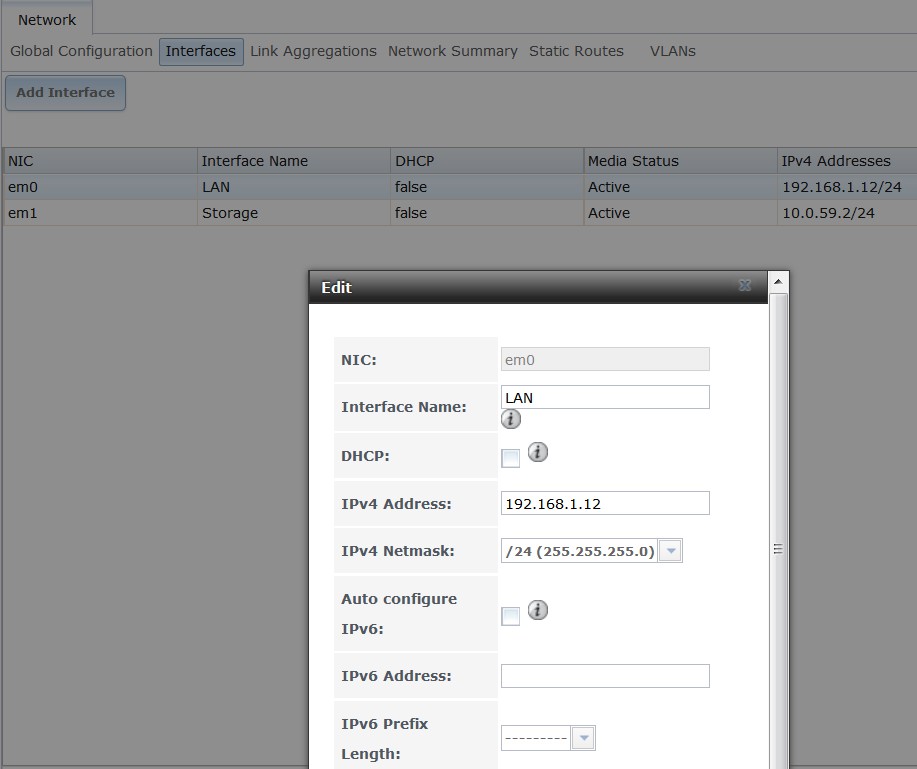Toggle the Auto configure IPv6 checkbox
Screen dimensions: 917x769
(x=510, y=616)
